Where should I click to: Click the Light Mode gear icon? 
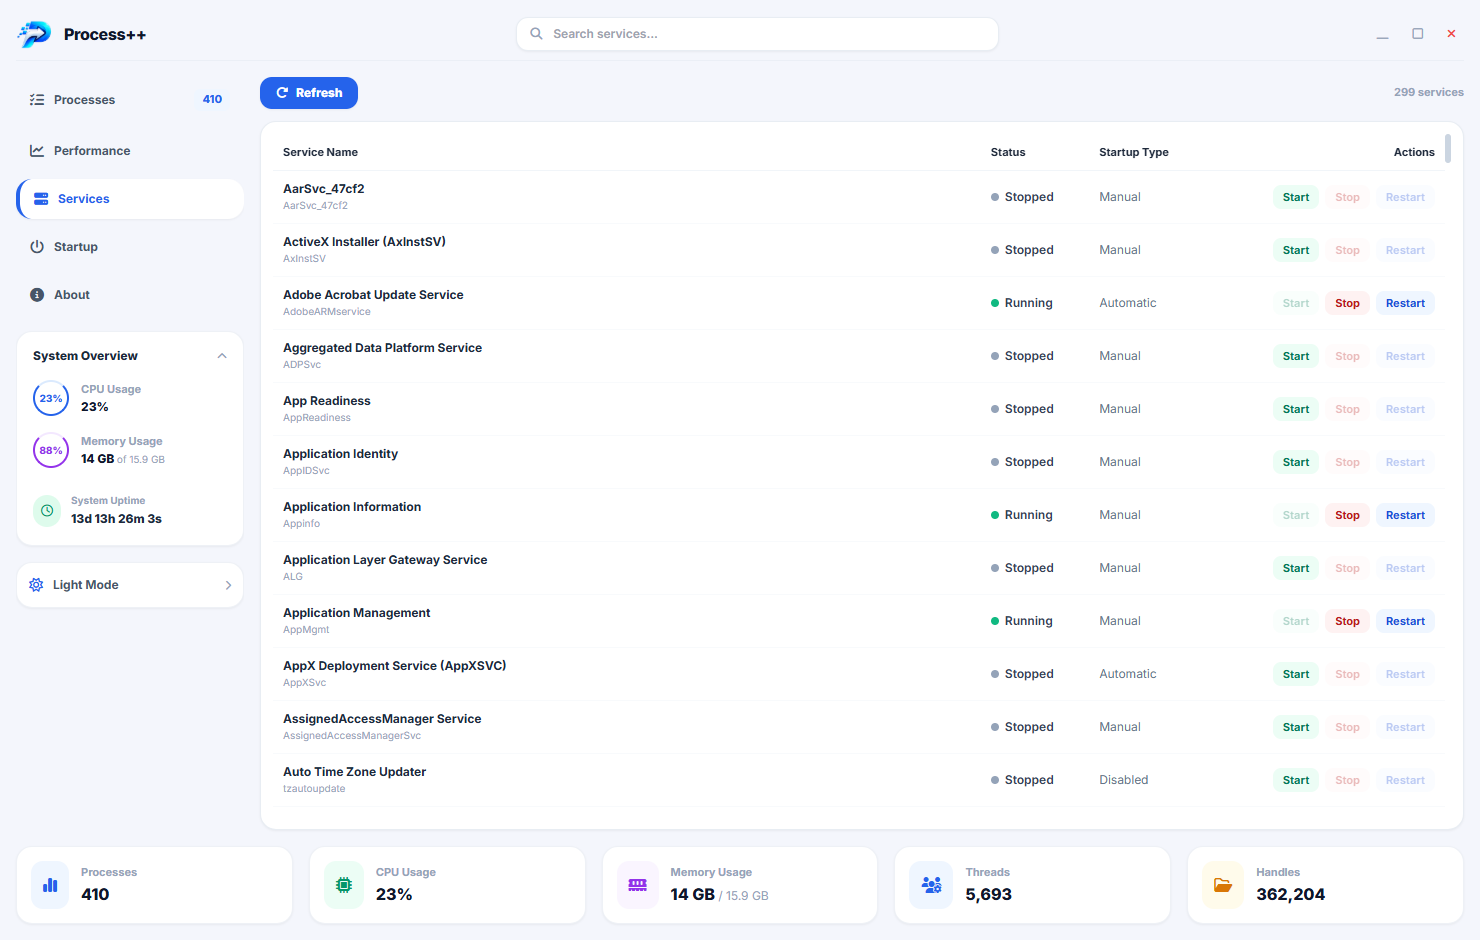point(36,585)
